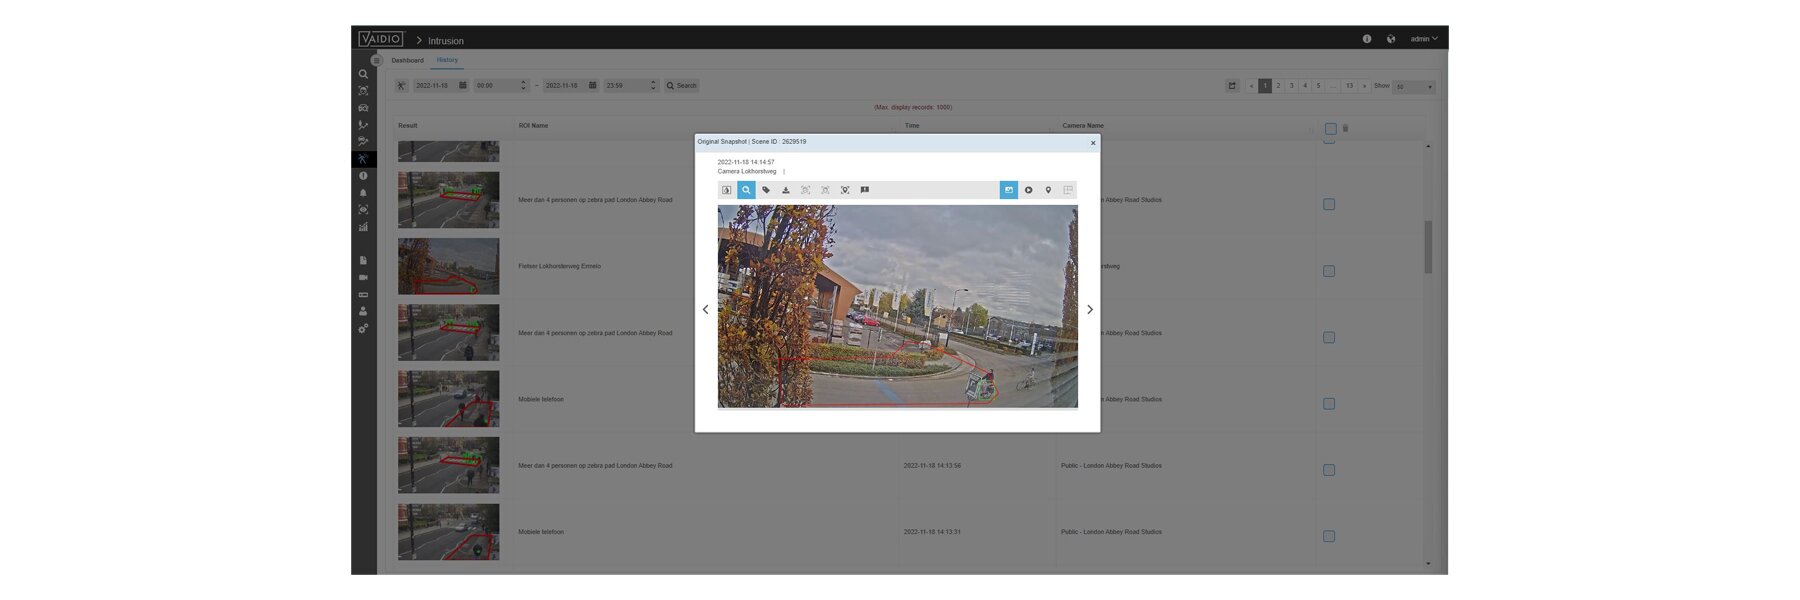Click the Search button

[x=682, y=86]
